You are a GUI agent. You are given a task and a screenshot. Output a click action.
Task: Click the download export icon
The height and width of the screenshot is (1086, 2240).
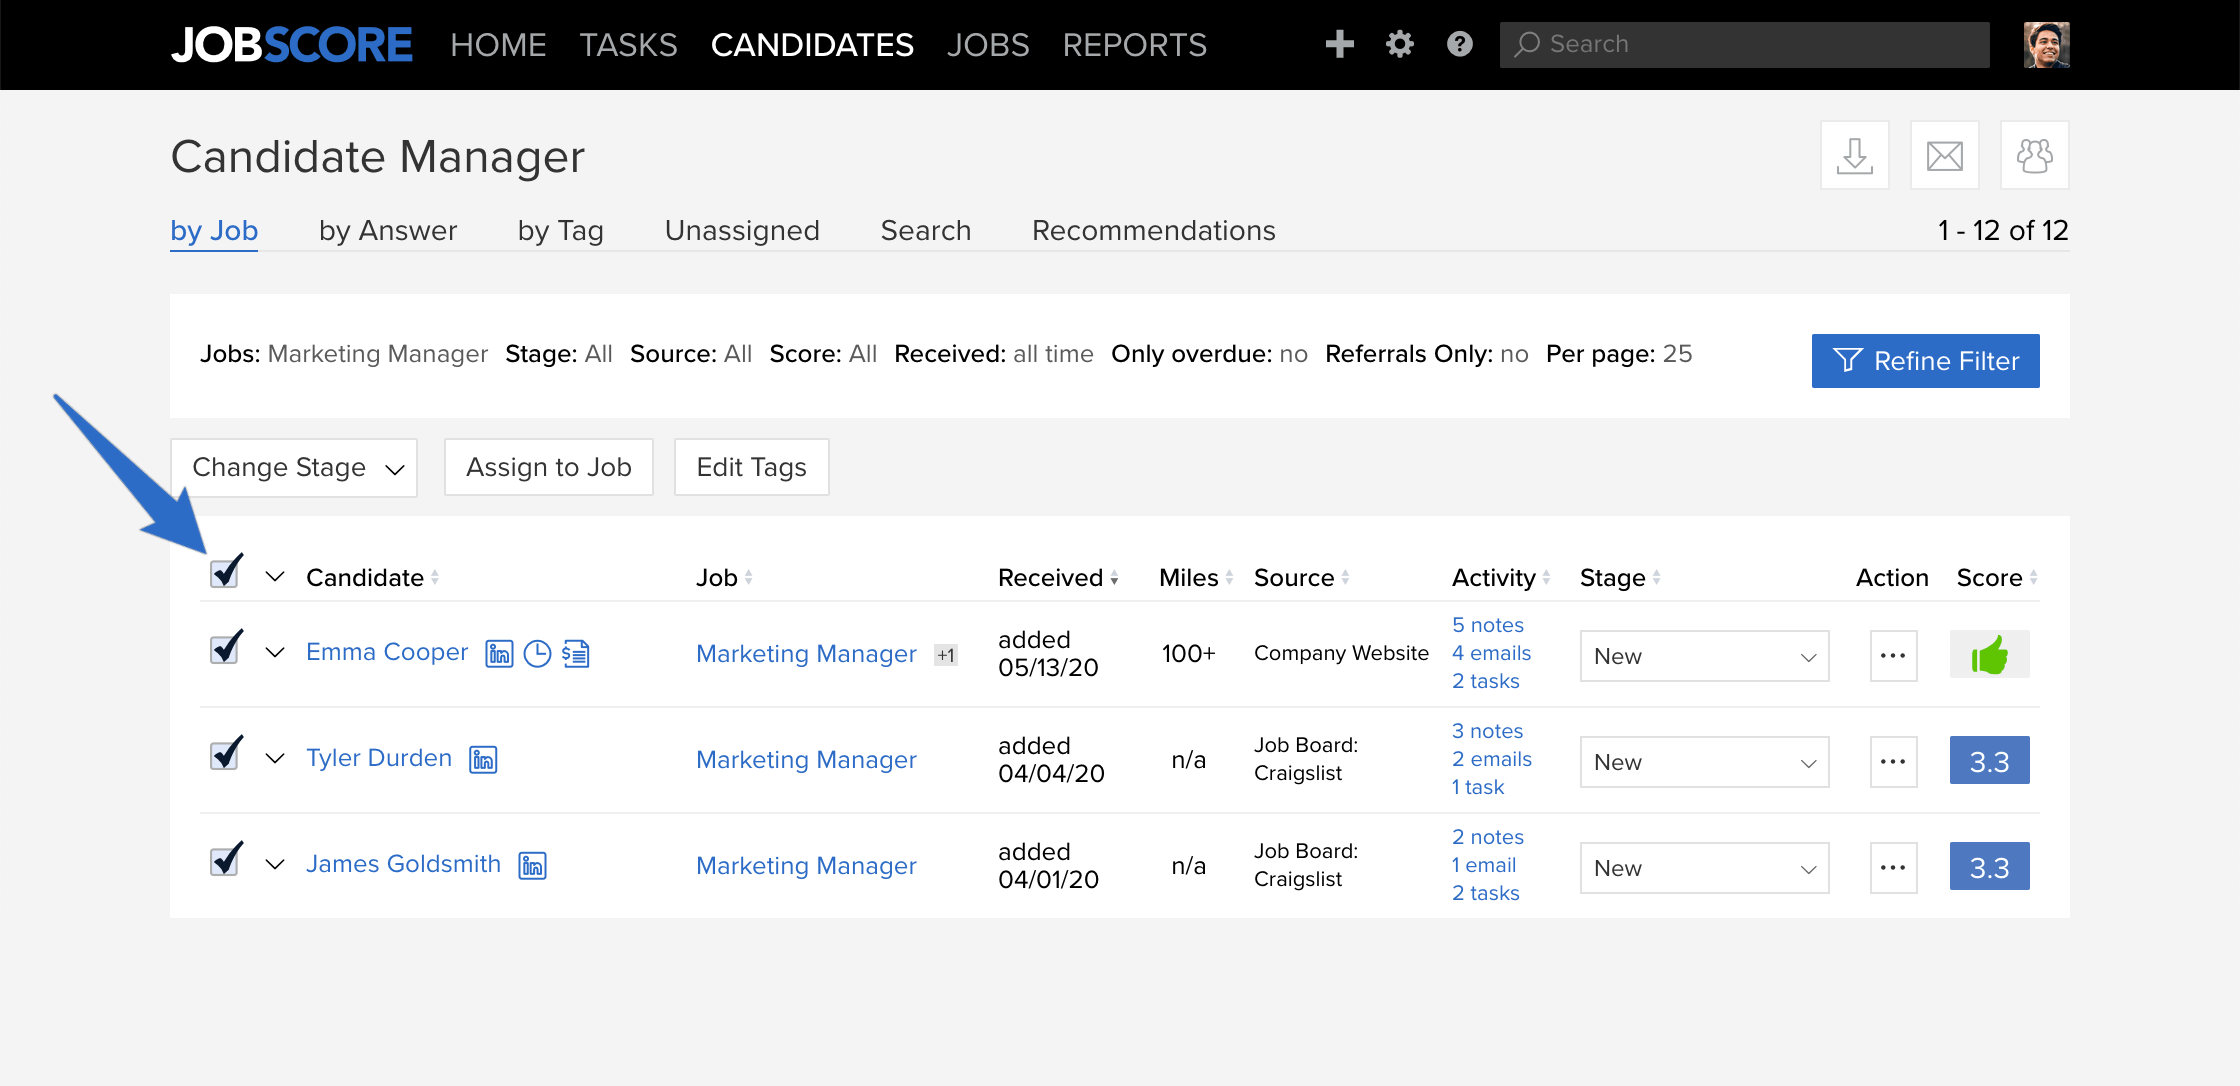[x=1855, y=155]
